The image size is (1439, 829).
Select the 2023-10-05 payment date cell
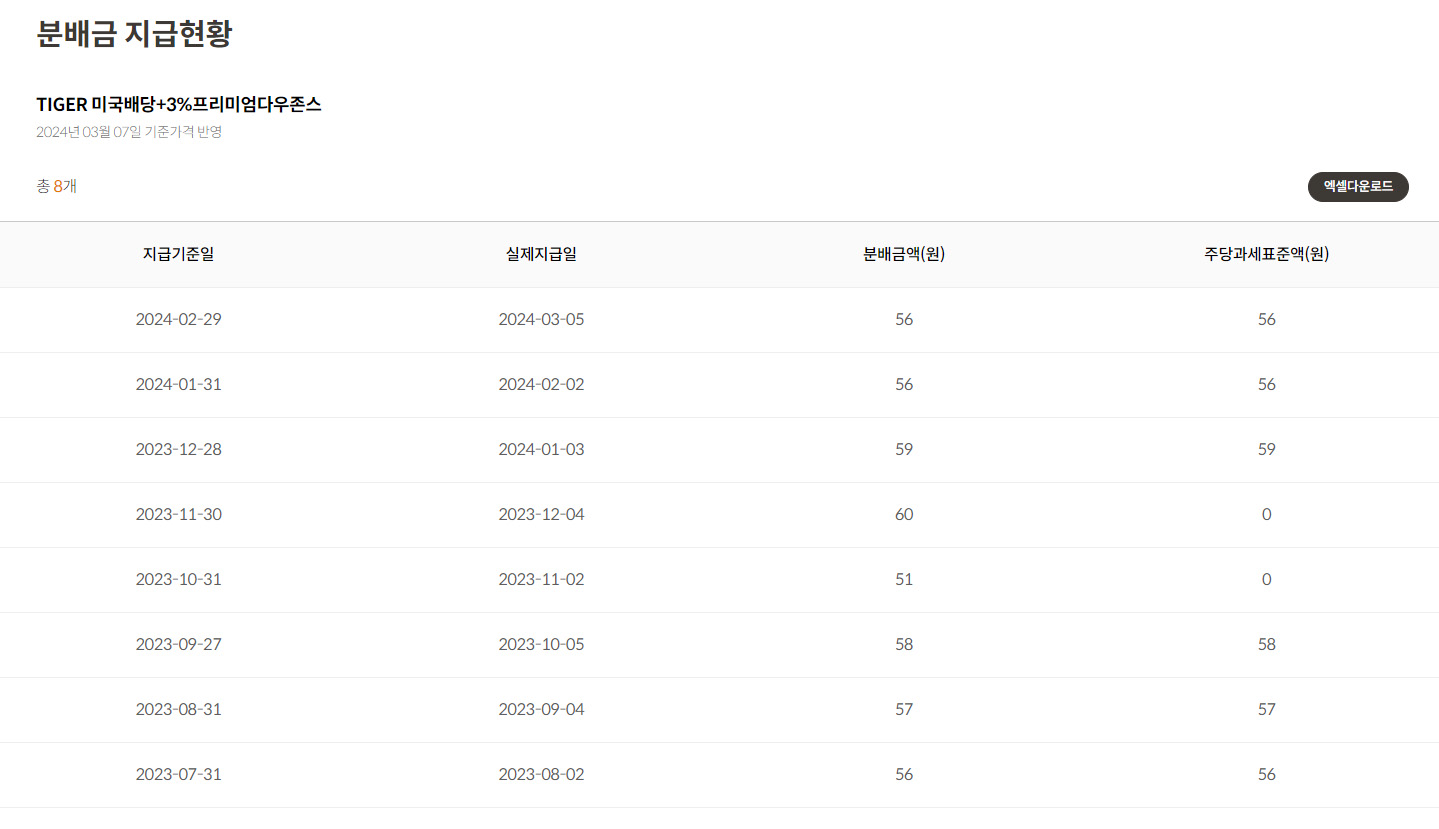click(x=541, y=645)
